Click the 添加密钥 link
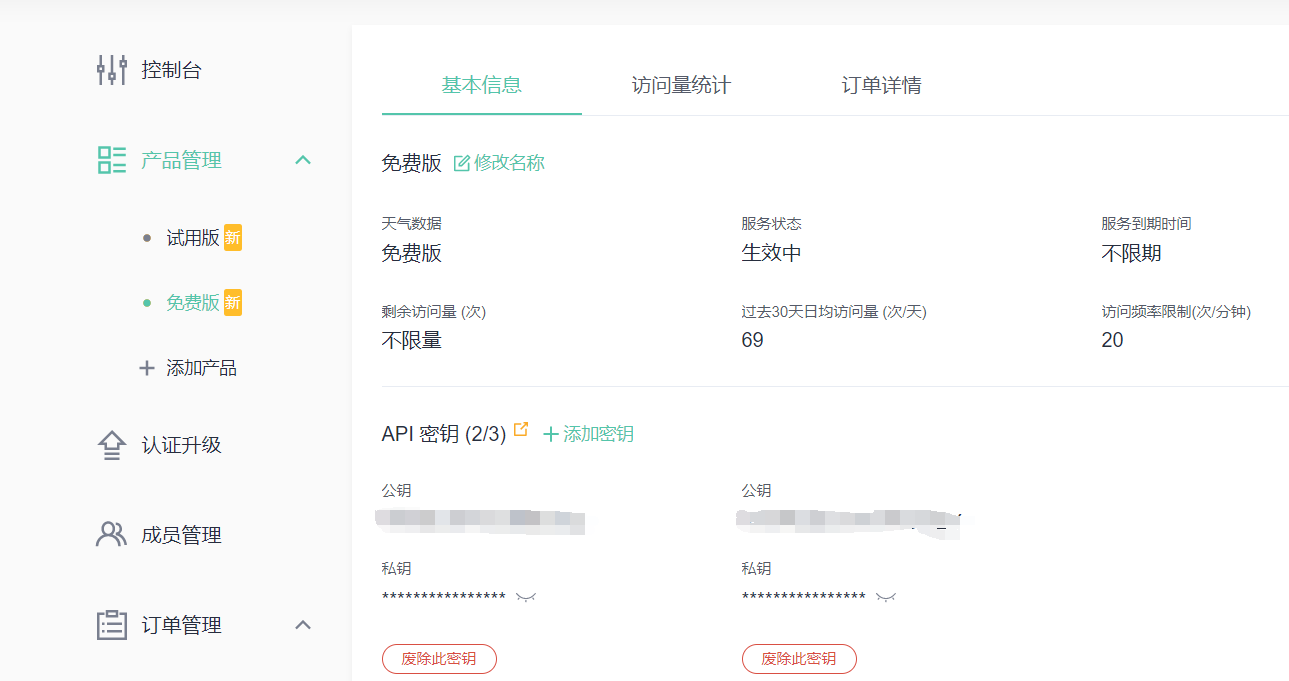Viewport: 1289px width, 681px height. click(588, 434)
